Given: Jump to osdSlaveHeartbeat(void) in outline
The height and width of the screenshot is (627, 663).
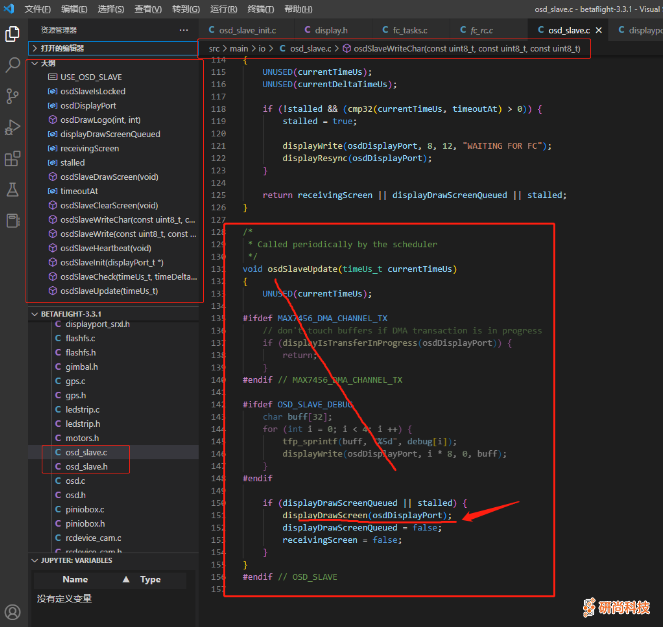Looking at the screenshot, I should (x=106, y=248).
